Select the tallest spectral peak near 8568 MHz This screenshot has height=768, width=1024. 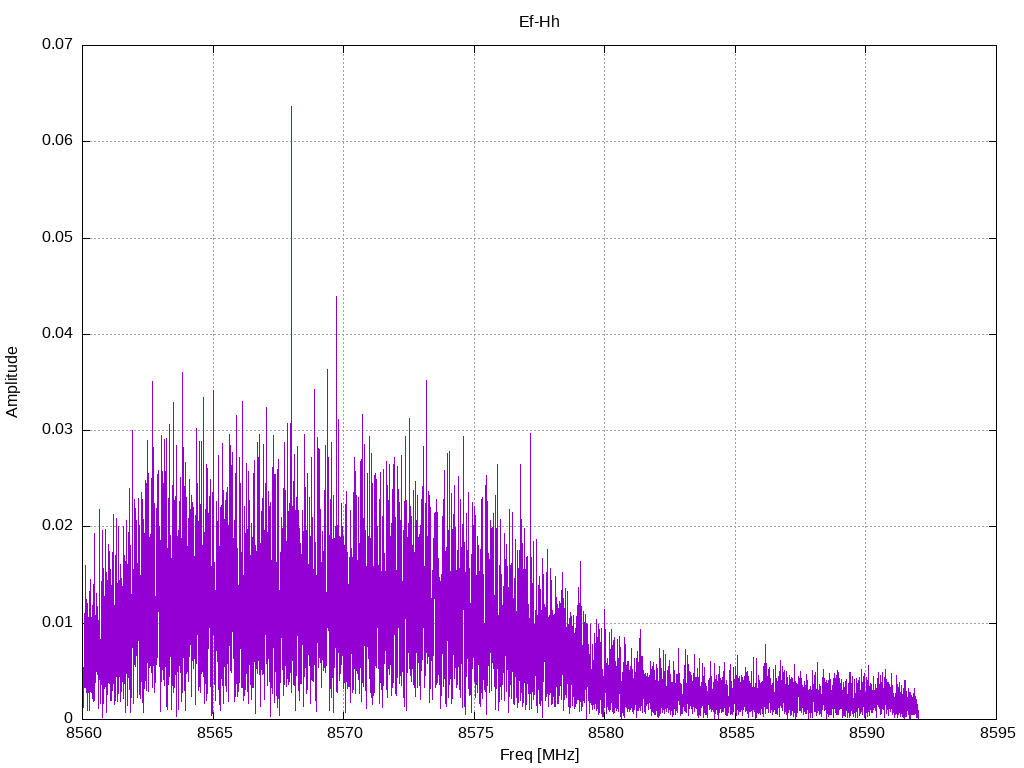[x=291, y=108]
